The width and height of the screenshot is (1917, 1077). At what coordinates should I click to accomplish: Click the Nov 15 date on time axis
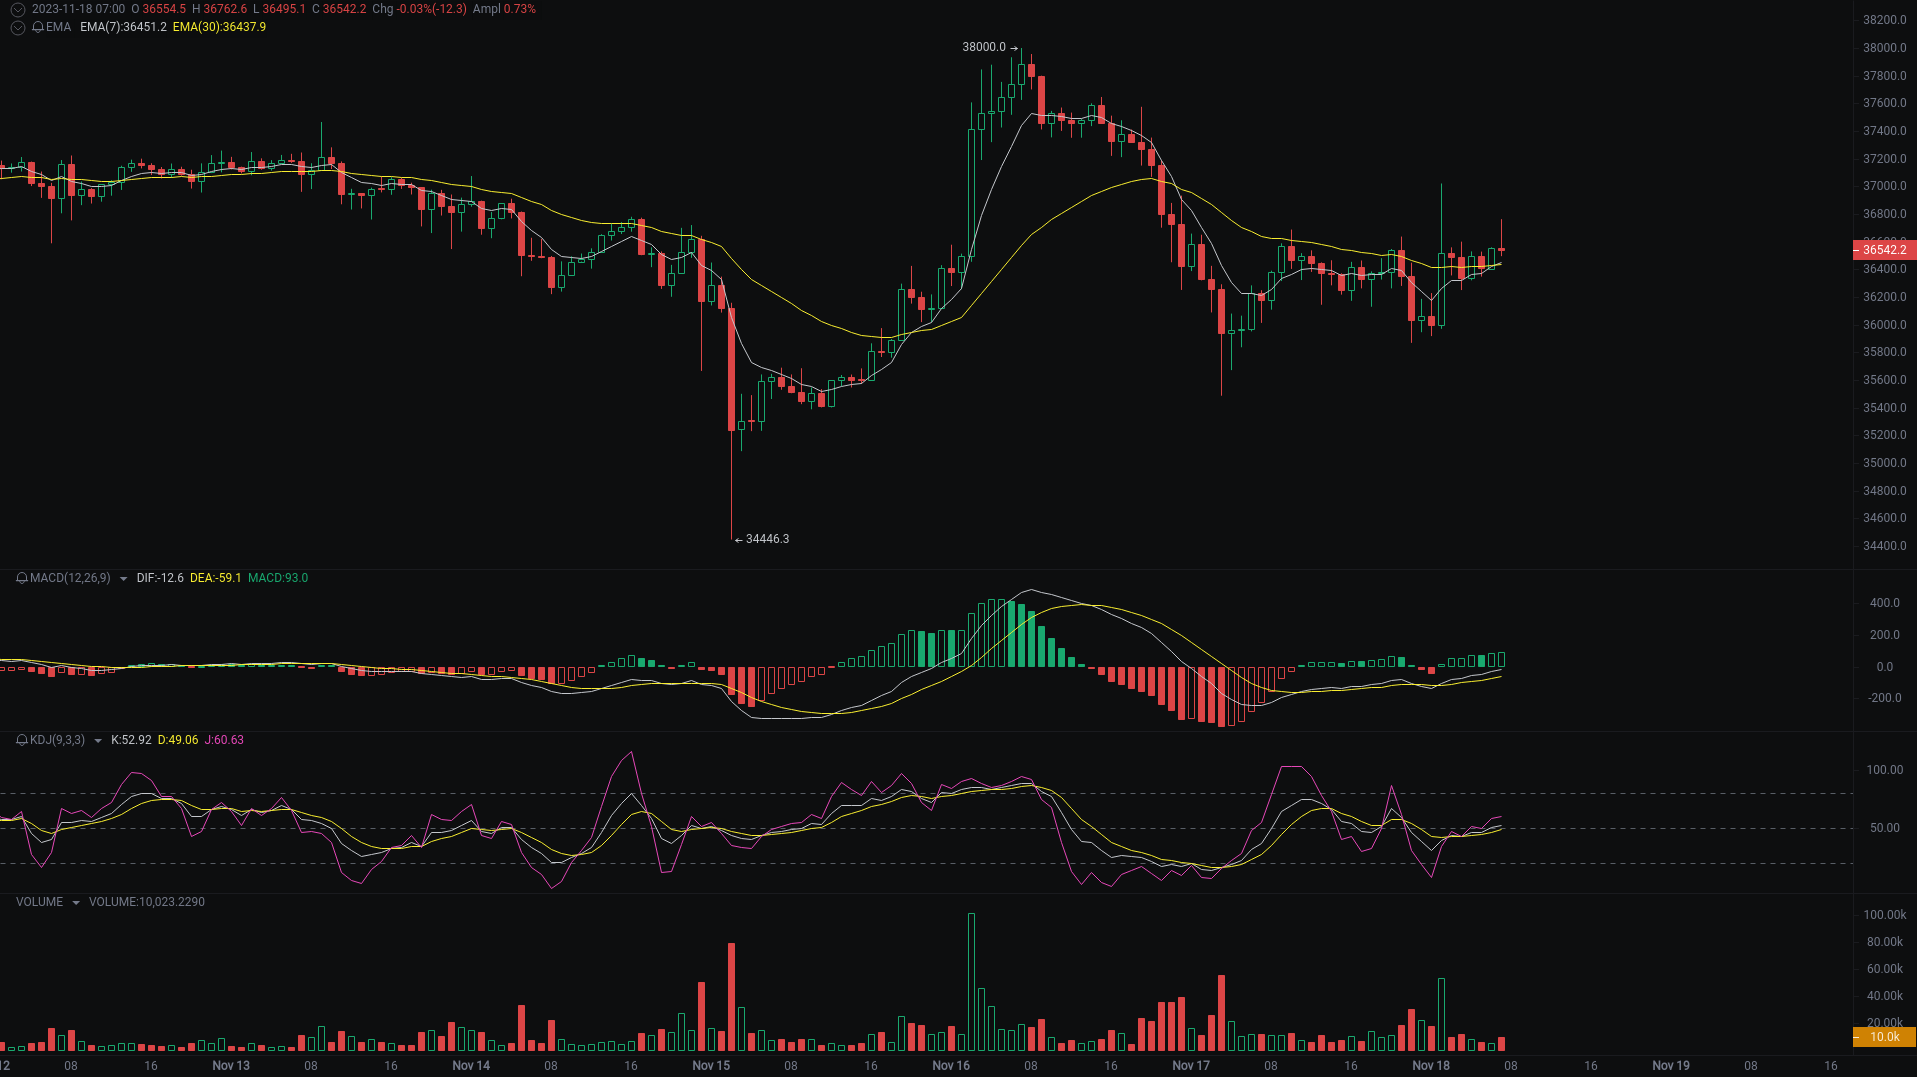pos(711,1066)
